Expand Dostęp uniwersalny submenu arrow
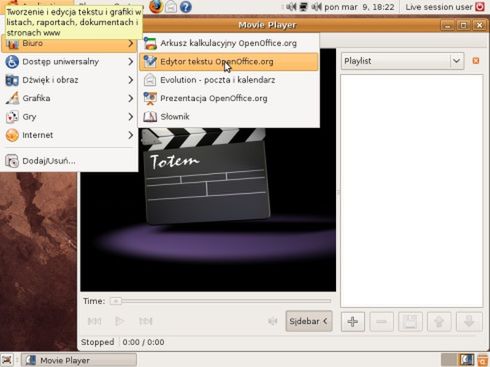This screenshot has height=367, width=490. tap(130, 62)
